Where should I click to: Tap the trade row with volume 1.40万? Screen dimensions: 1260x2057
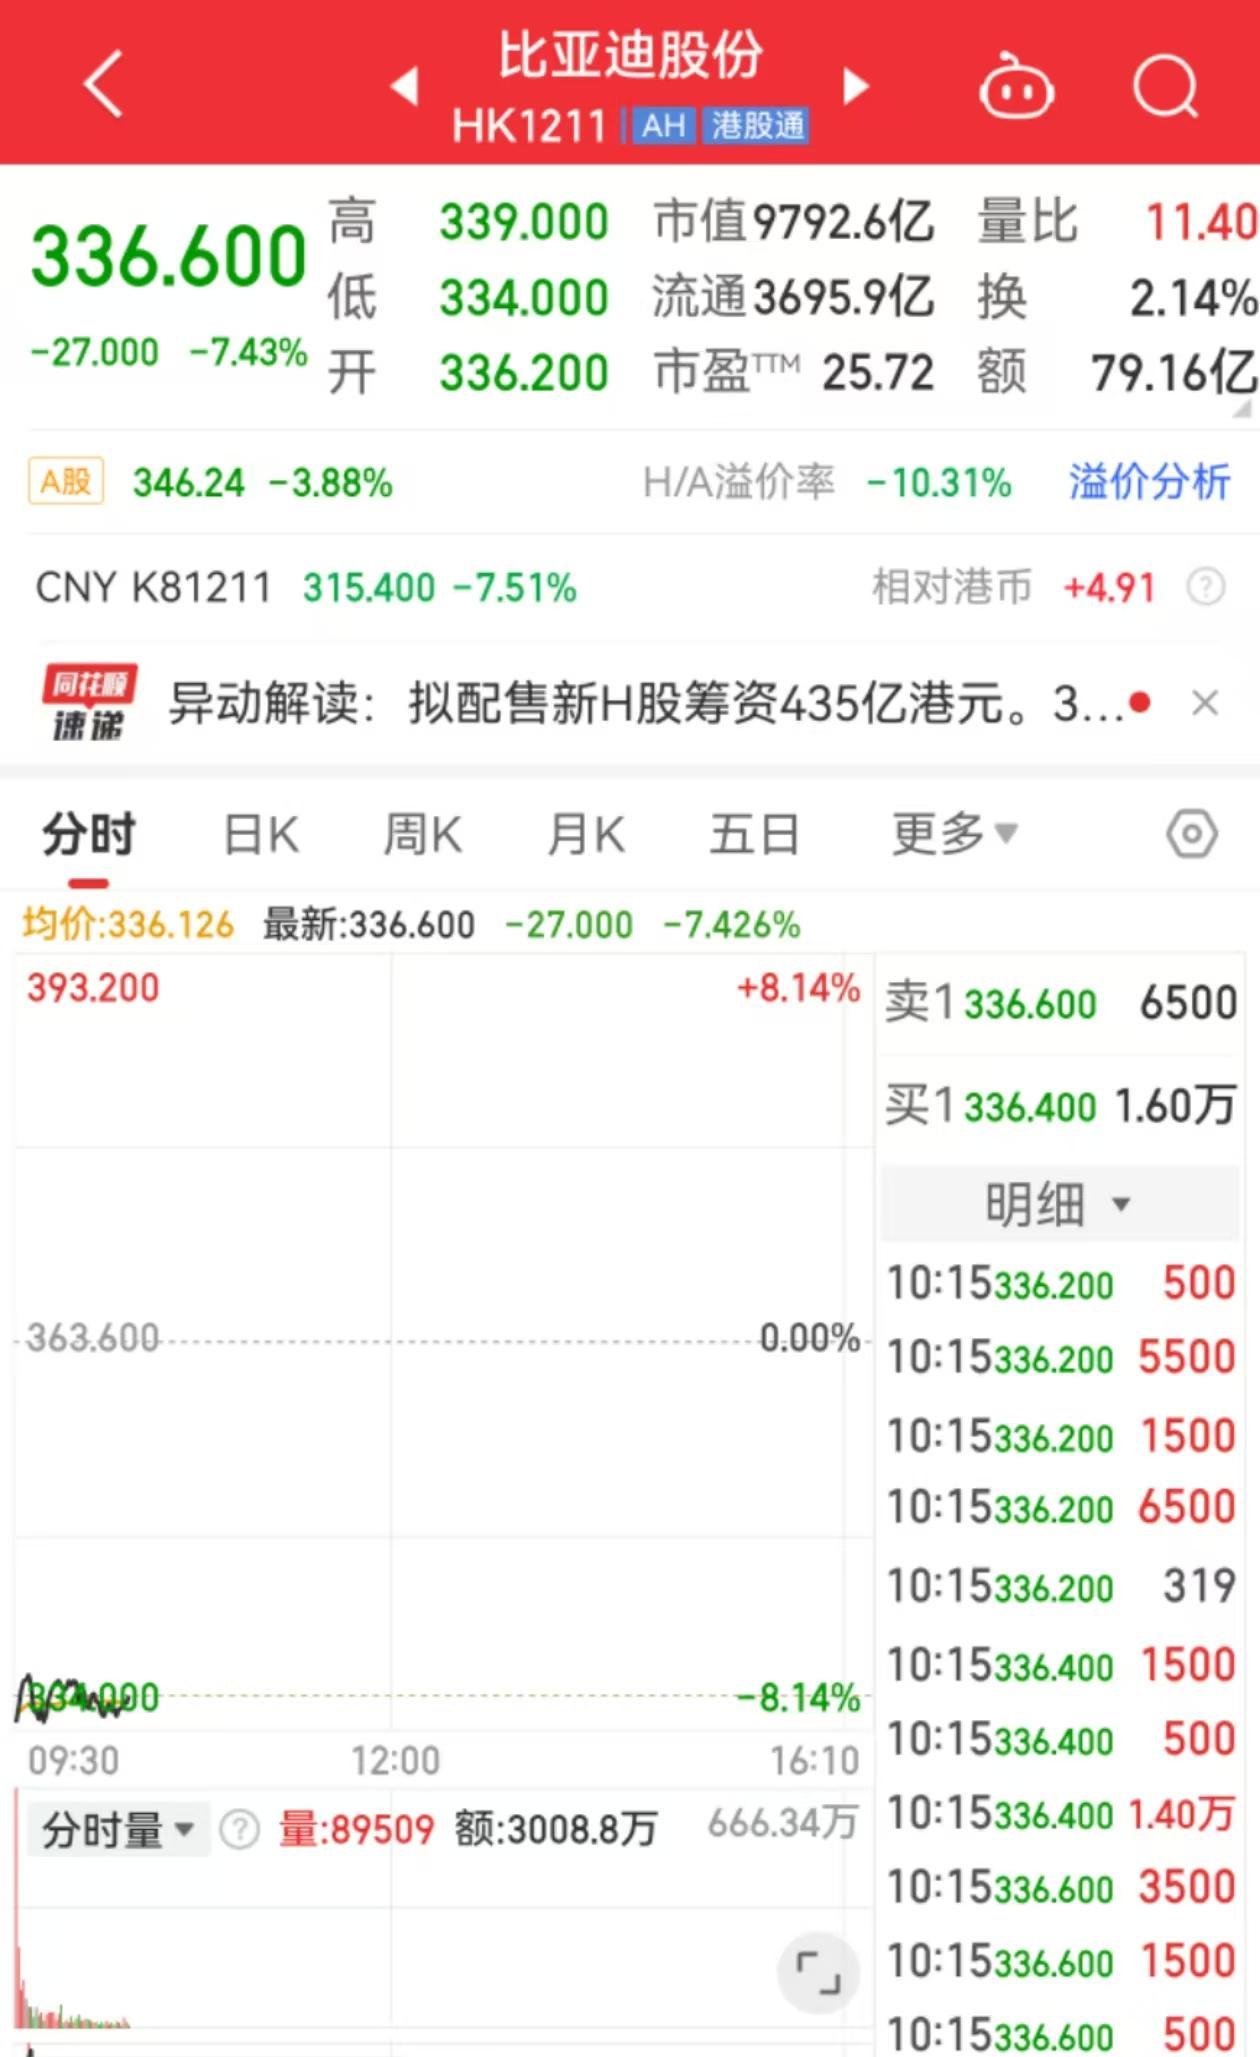pos(1062,1813)
